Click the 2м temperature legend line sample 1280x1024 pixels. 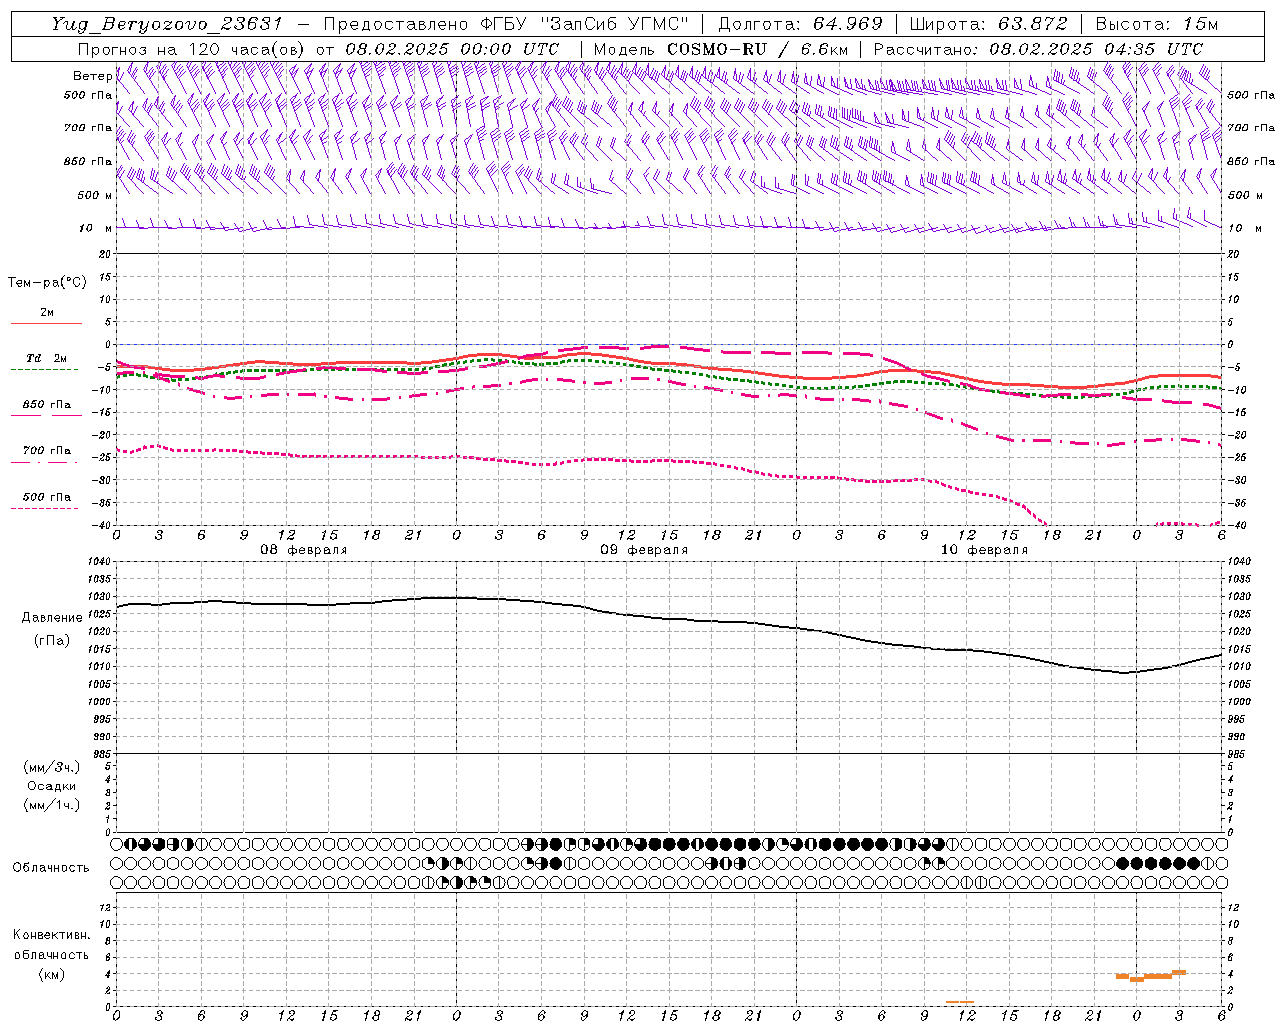tap(46, 323)
